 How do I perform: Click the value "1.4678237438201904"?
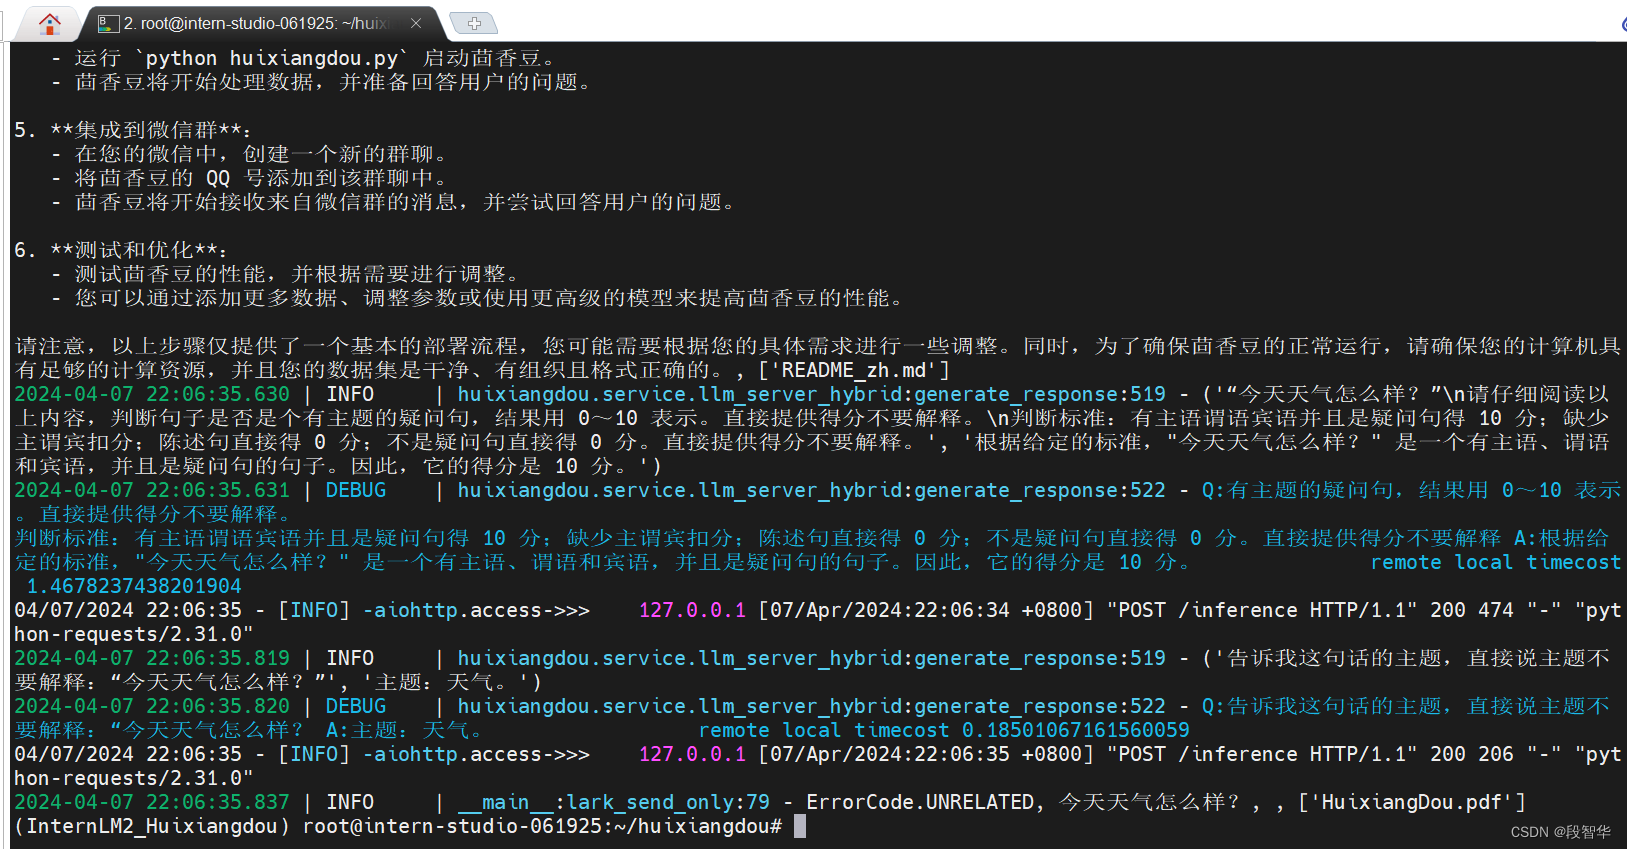coord(134,586)
